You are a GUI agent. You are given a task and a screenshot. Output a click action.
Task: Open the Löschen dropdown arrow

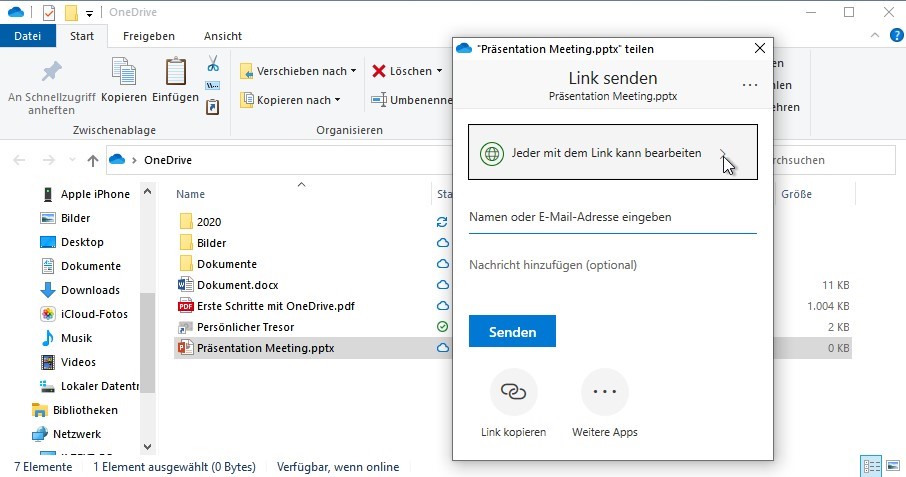click(439, 71)
